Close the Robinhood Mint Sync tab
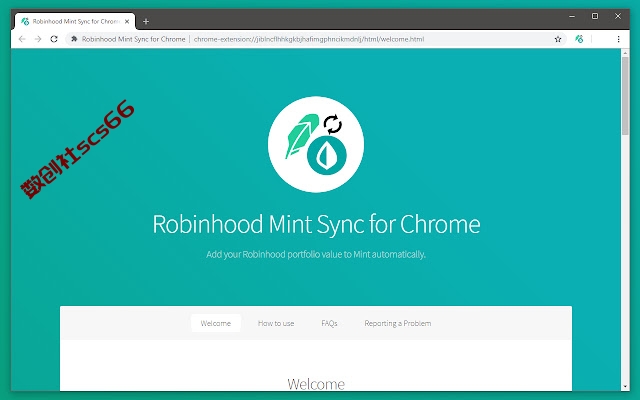This screenshot has width=640, height=400. pyautogui.click(x=127, y=21)
